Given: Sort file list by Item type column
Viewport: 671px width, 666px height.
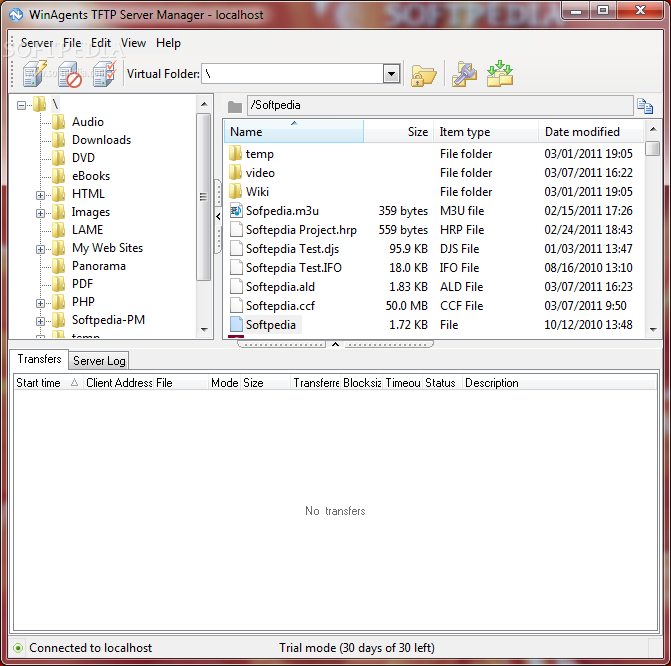Looking at the screenshot, I should coord(486,132).
